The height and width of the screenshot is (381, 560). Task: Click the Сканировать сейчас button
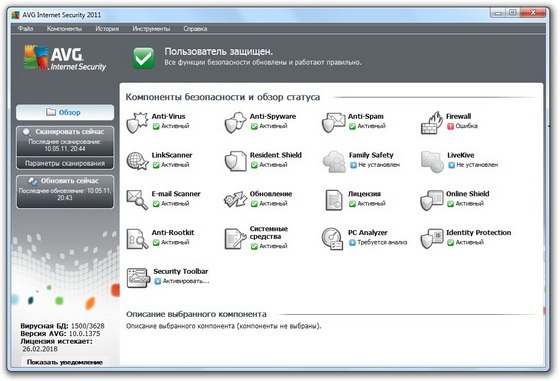(x=65, y=140)
